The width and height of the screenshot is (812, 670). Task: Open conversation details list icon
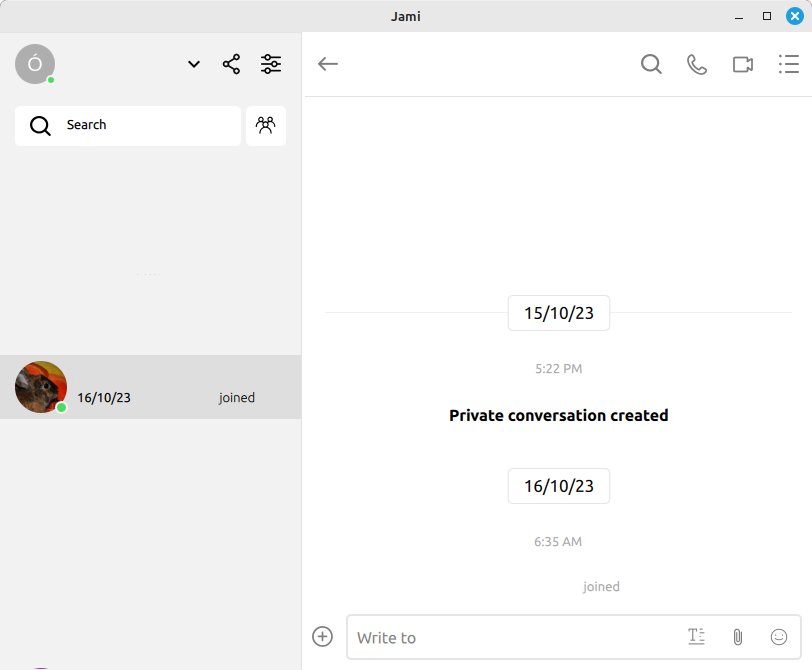(x=789, y=64)
